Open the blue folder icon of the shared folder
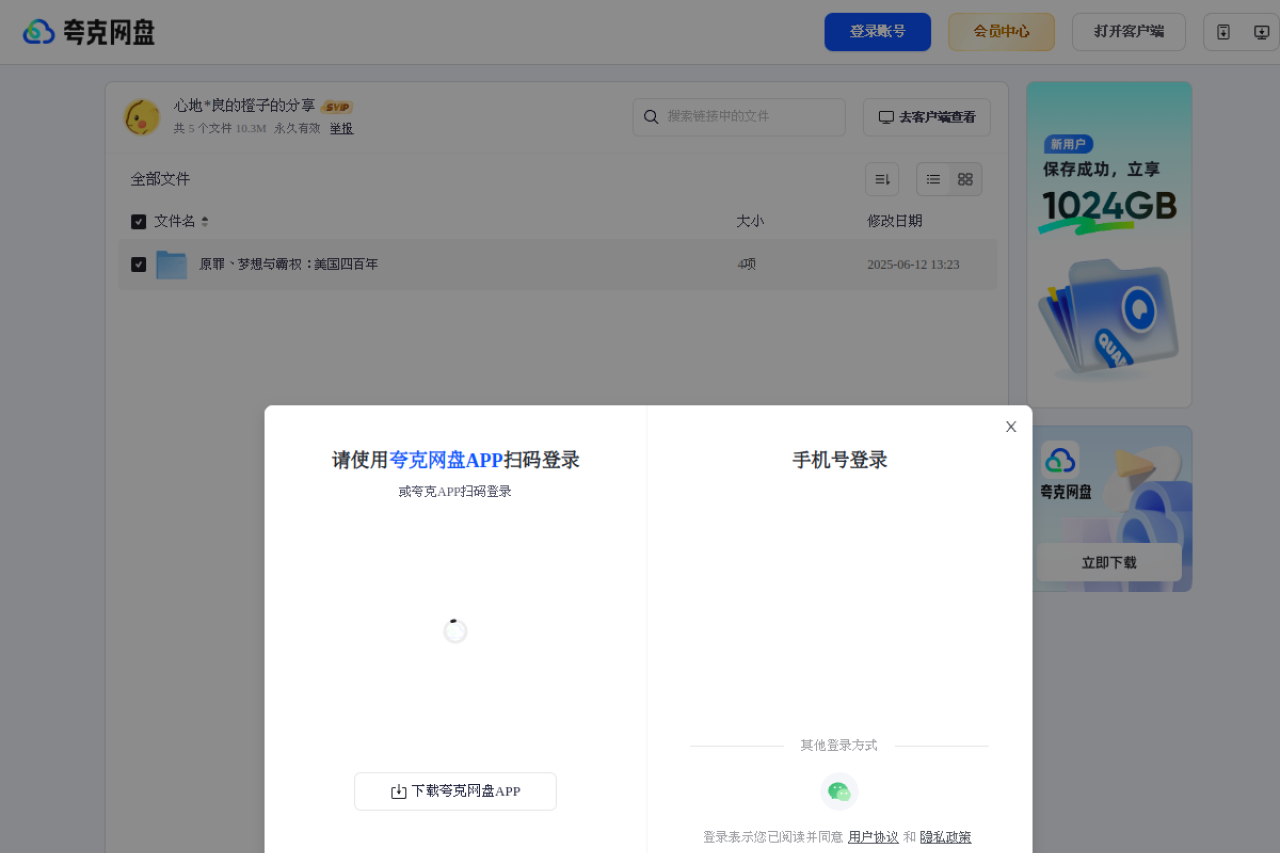Viewport: 1280px width, 853px height. [x=171, y=263]
